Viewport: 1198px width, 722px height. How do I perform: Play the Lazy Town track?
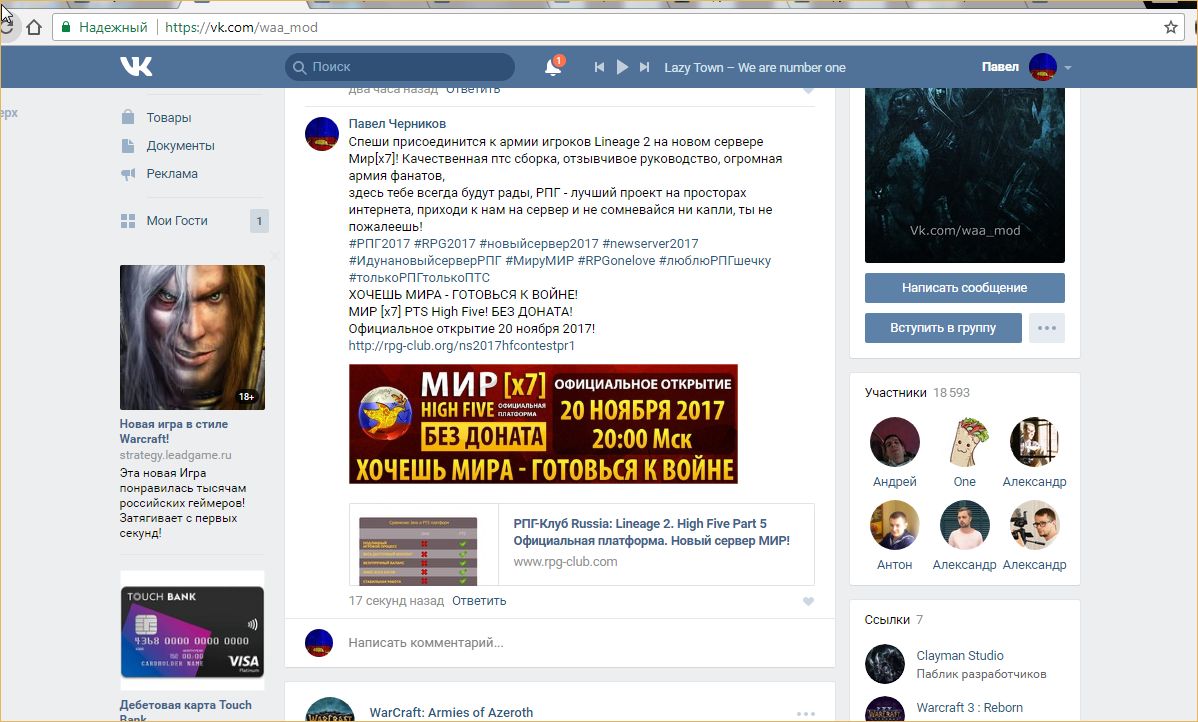tap(622, 67)
